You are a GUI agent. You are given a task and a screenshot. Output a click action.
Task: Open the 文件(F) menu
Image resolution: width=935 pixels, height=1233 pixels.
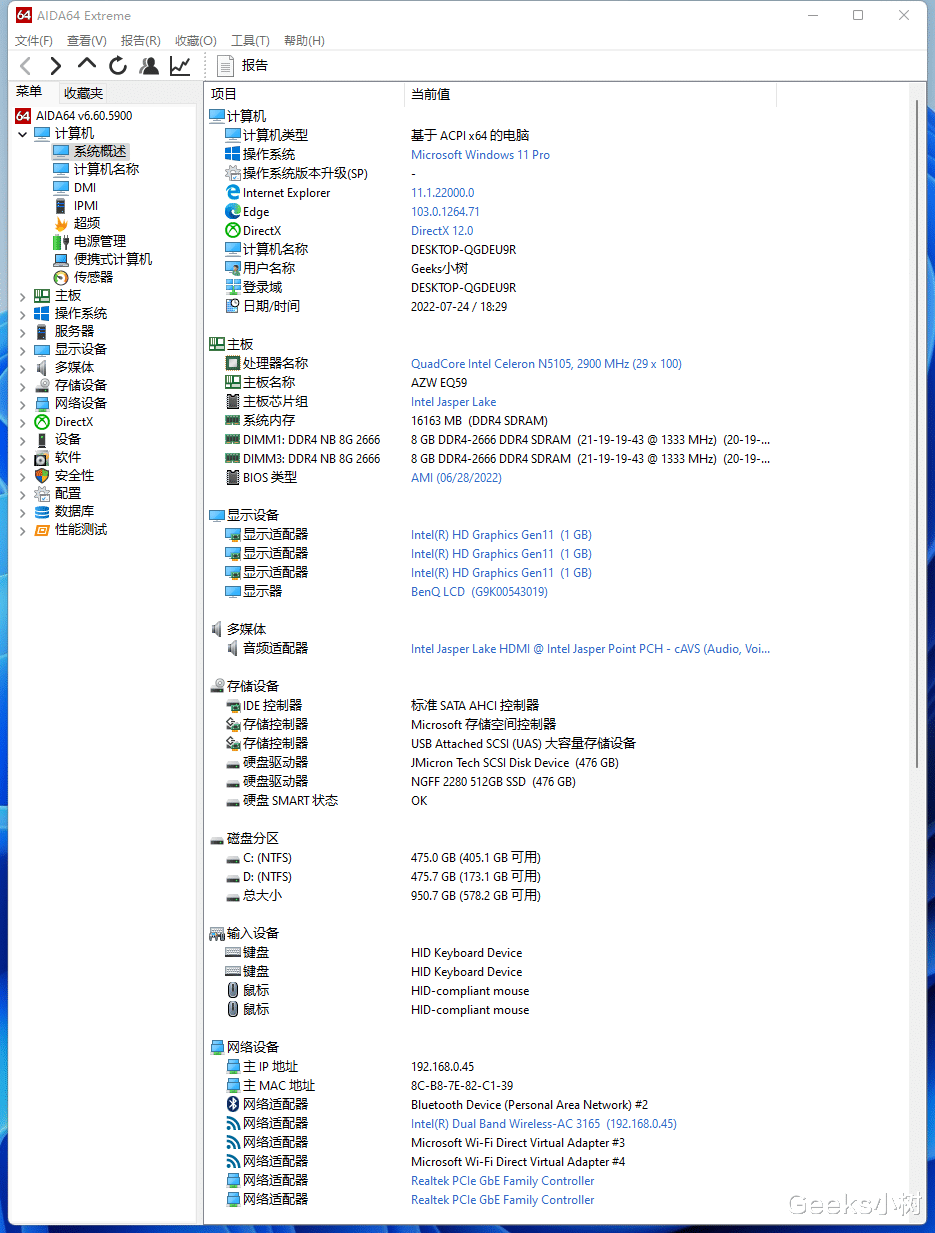coord(34,41)
